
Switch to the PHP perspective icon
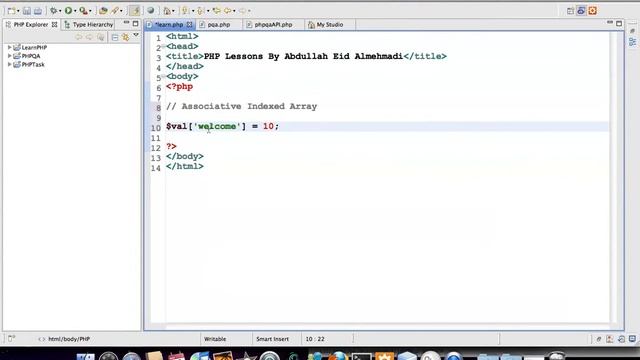pos(581,11)
